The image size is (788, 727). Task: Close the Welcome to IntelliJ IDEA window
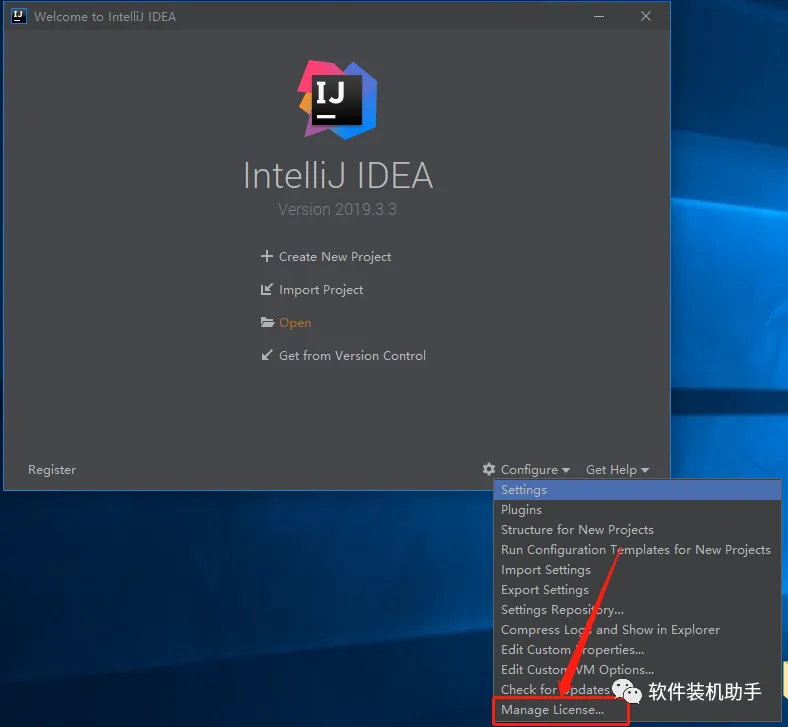646,16
